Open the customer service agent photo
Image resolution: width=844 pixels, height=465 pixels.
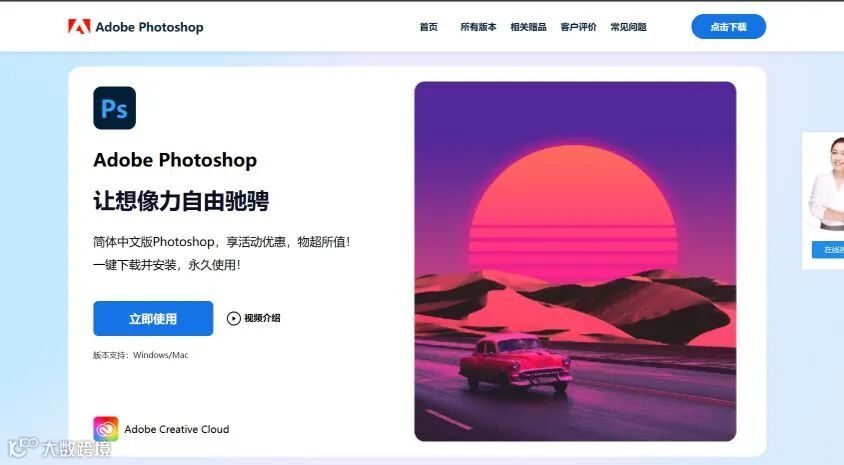(x=827, y=183)
